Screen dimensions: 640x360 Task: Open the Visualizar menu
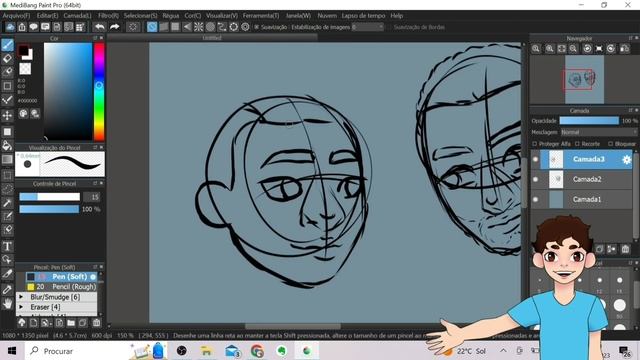(222, 16)
